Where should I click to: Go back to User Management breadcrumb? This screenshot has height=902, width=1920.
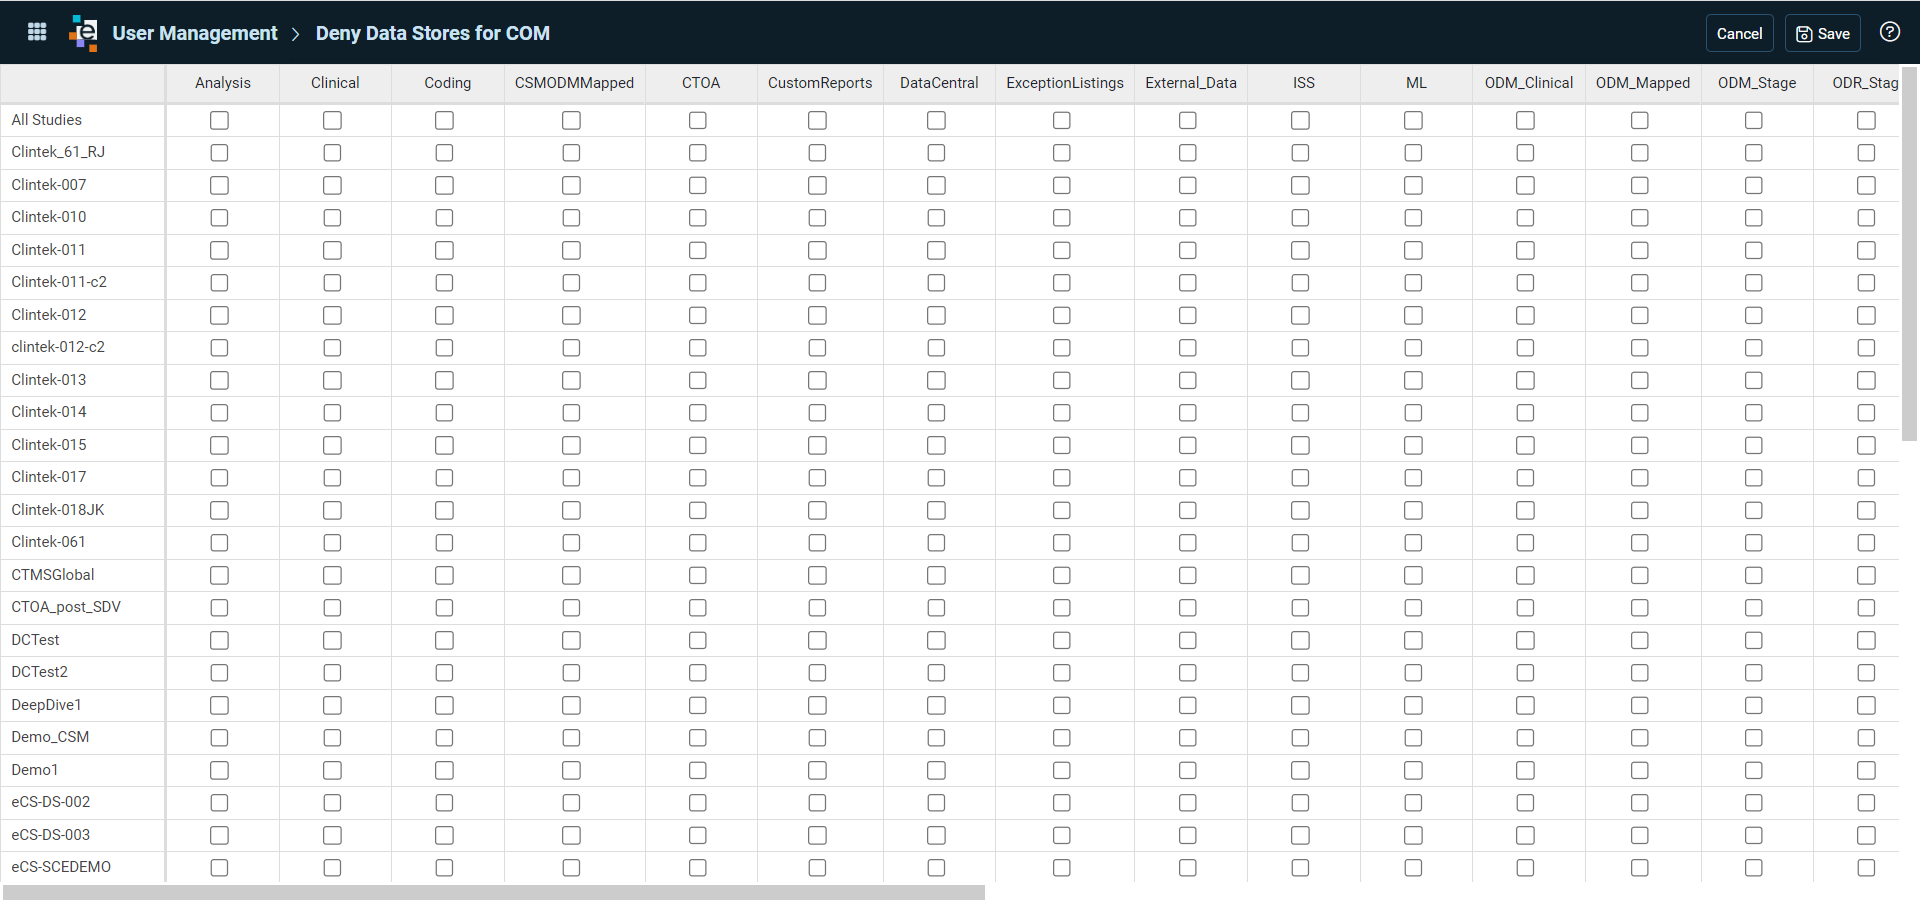194,33
